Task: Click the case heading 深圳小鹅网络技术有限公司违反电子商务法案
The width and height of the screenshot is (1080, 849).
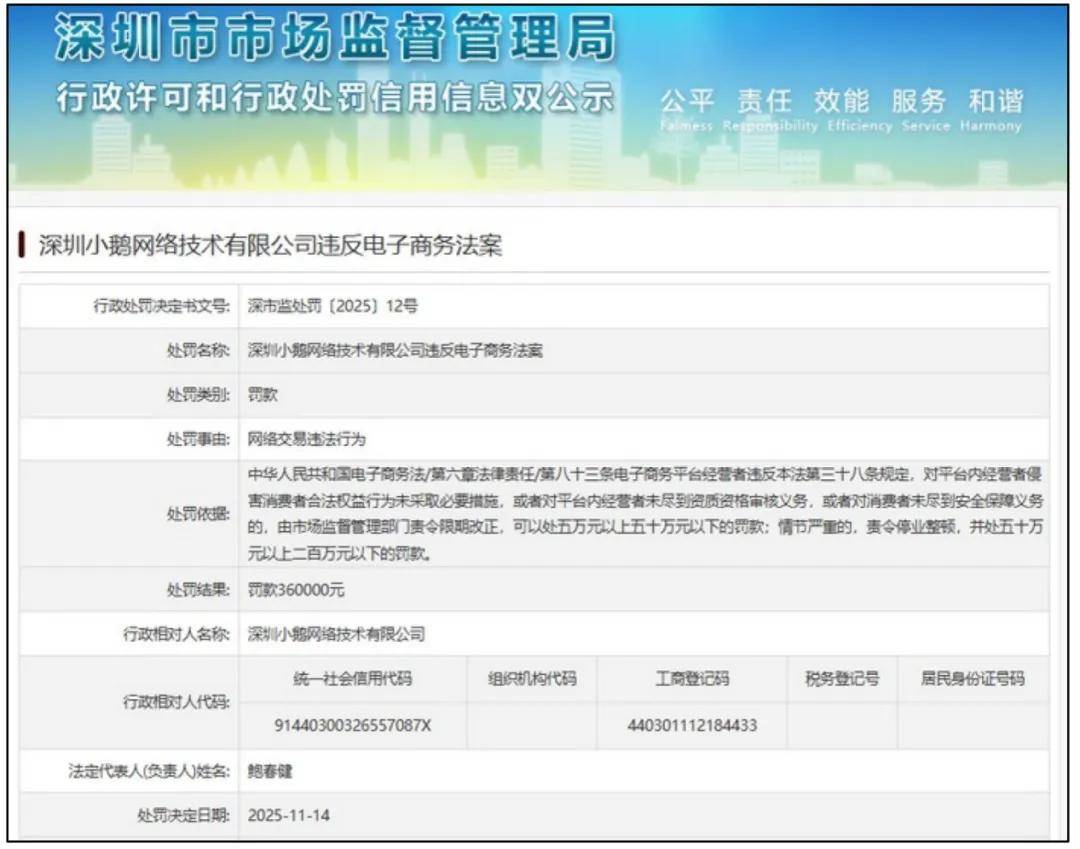Action: coord(271,244)
